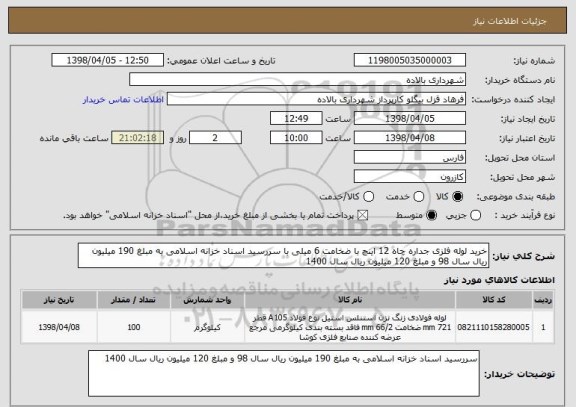Choose the متوسط purchase process option
Image resolution: width=576 pixels, height=407 pixels.
pyautogui.click(x=431, y=215)
